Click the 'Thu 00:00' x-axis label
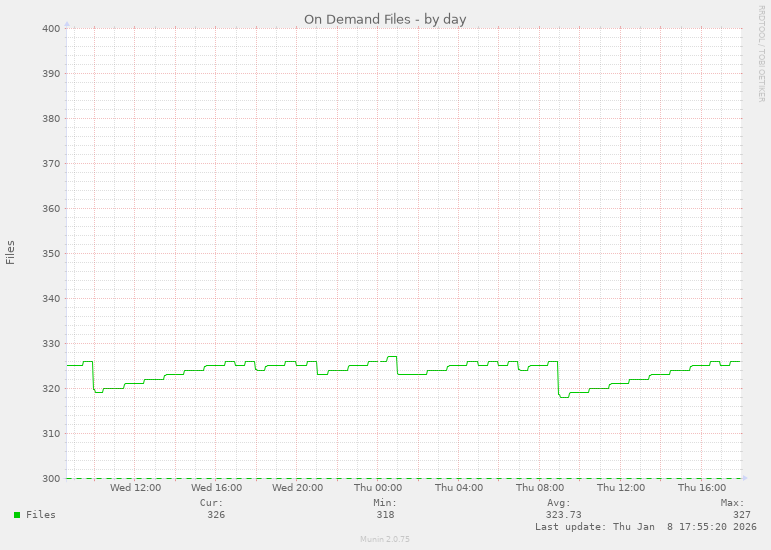Viewport: 771px width, 550px height. coord(378,488)
